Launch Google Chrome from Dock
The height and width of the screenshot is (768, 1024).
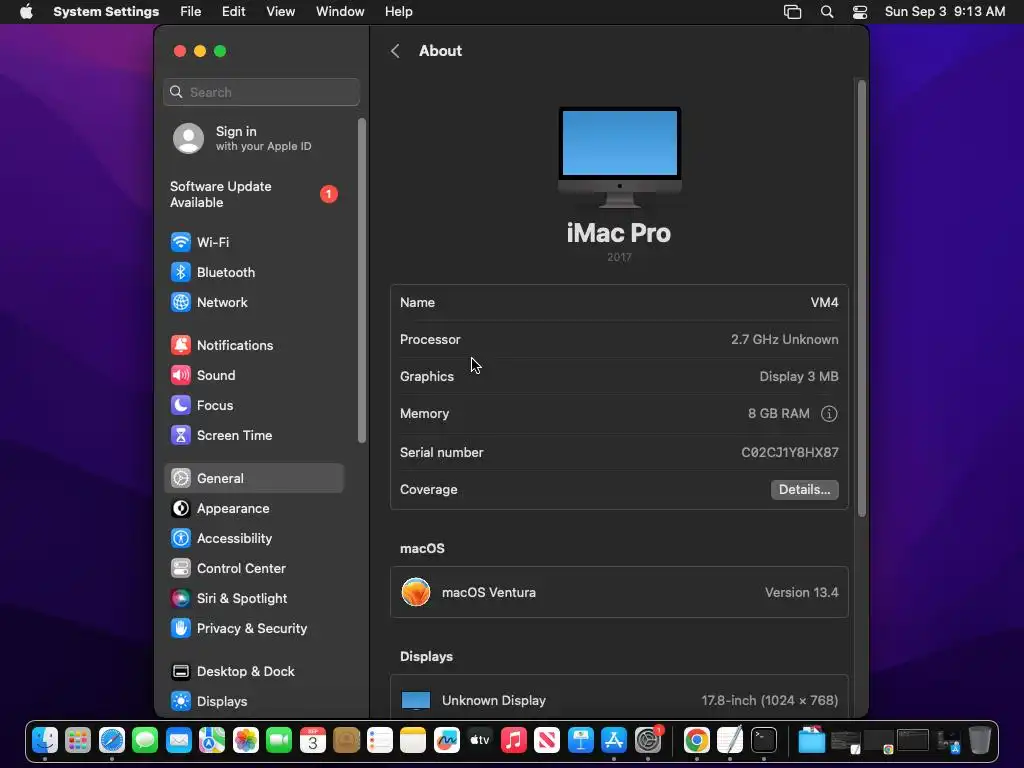tap(697, 741)
